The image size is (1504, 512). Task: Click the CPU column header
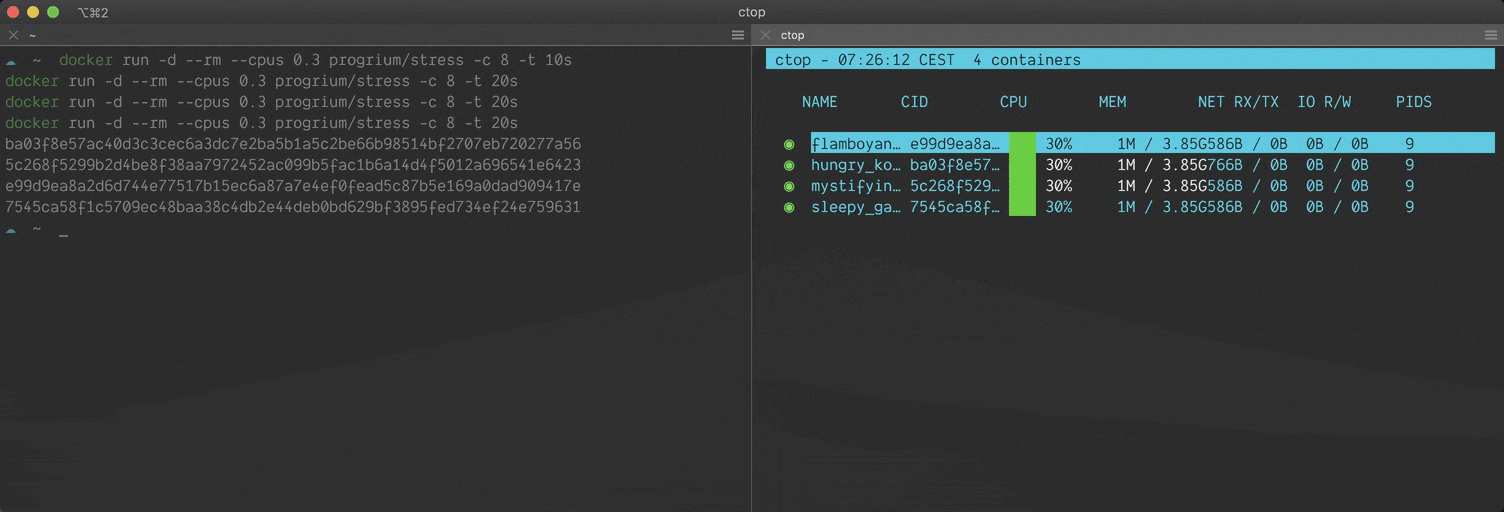pyautogui.click(x=1013, y=102)
